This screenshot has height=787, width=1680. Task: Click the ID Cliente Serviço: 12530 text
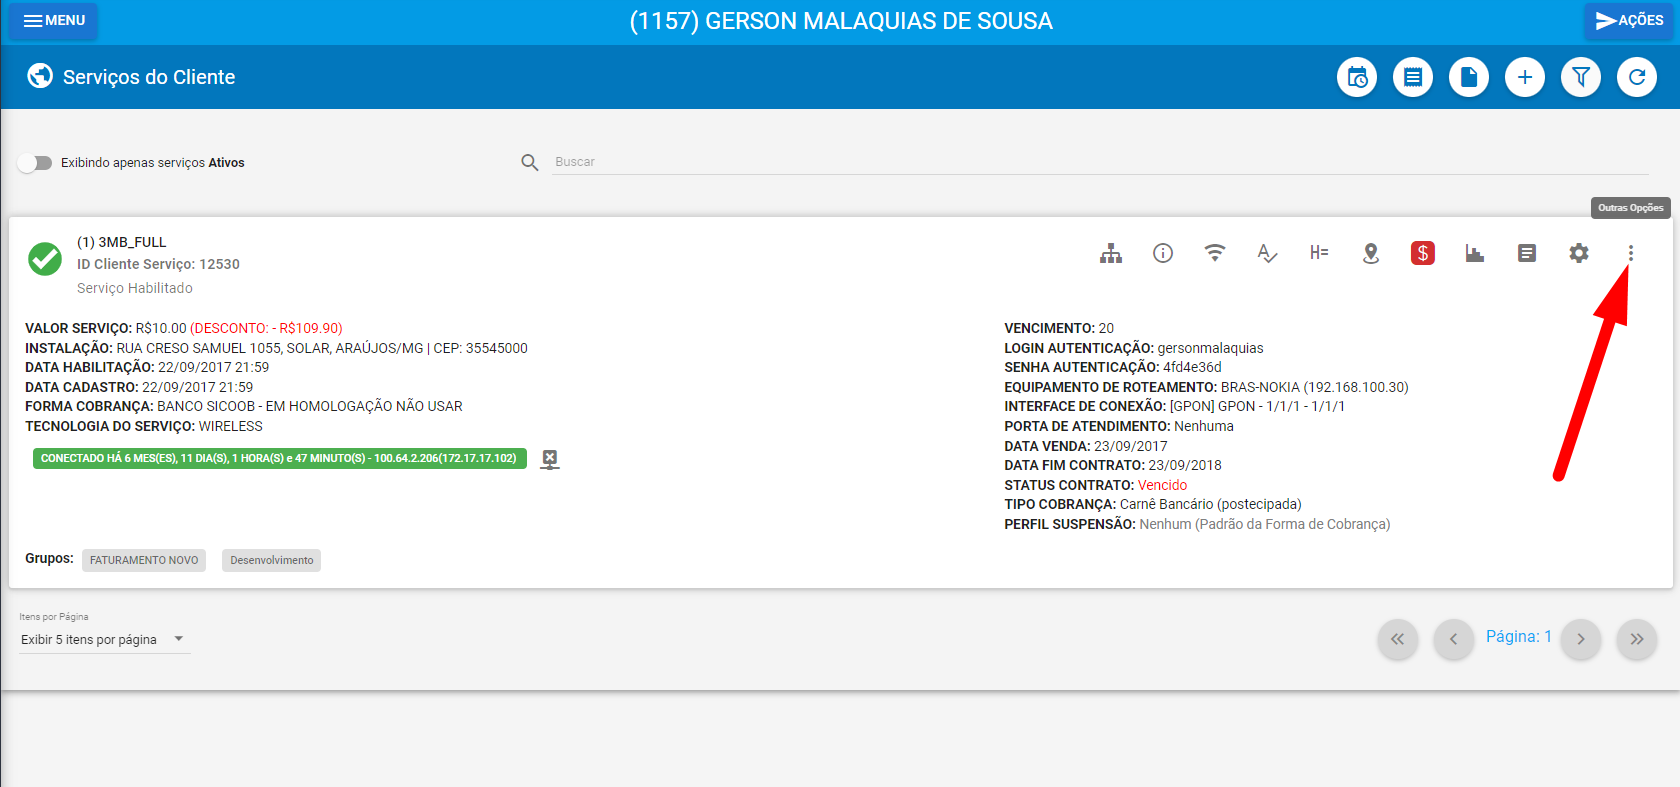158,264
